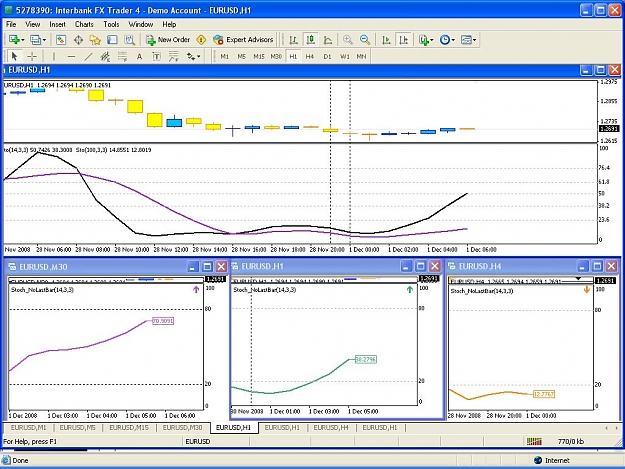The height and width of the screenshot is (469, 625).
Task: Switch chart to Candlesticks
Action: [x=311, y=39]
